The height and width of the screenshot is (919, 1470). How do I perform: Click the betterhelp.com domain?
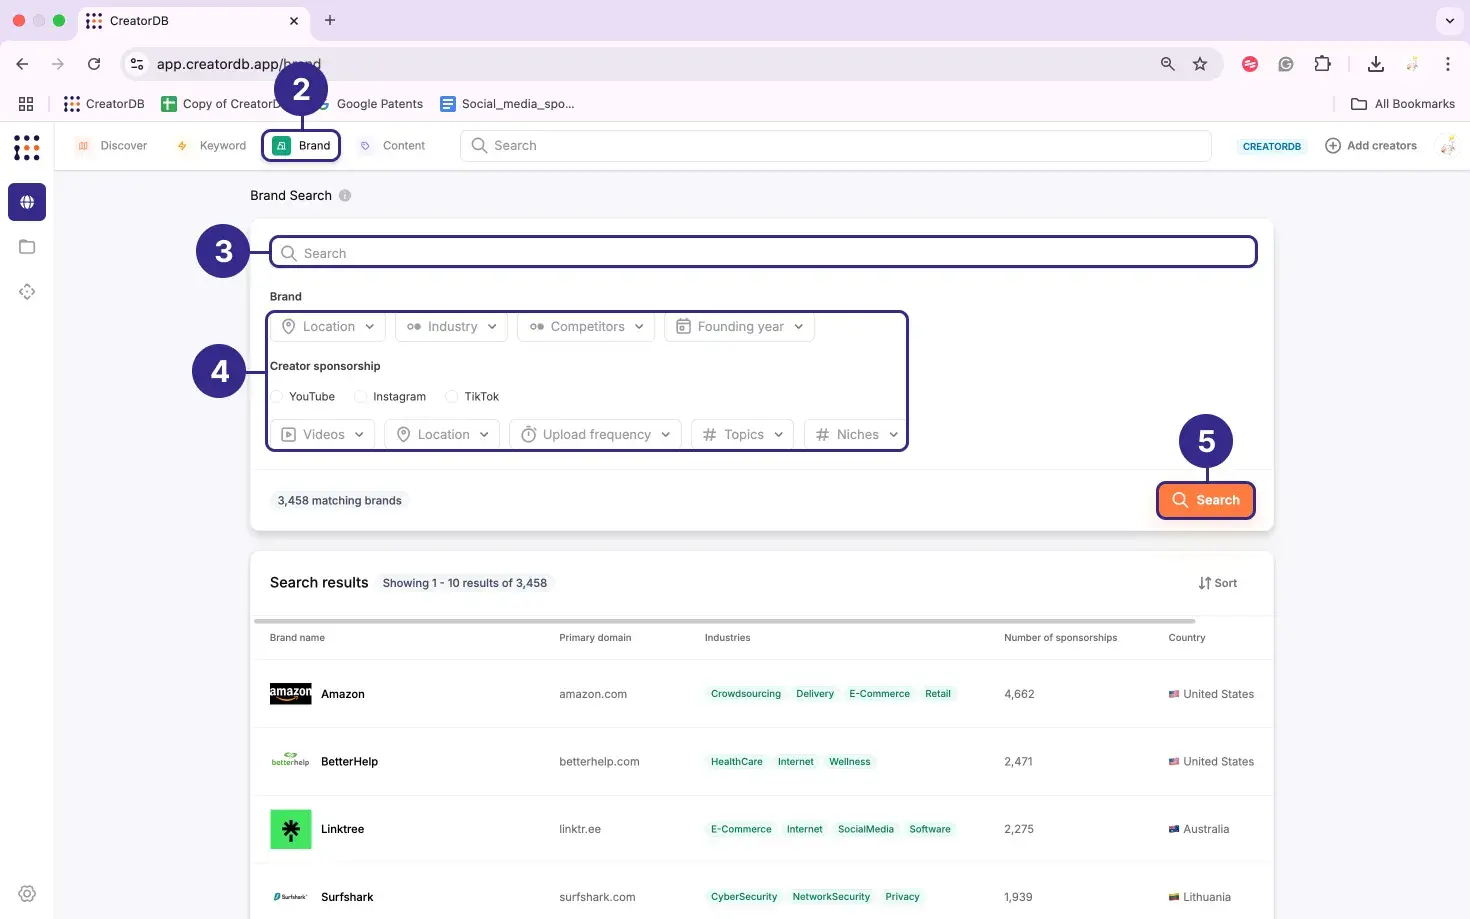(x=599, y=762)
